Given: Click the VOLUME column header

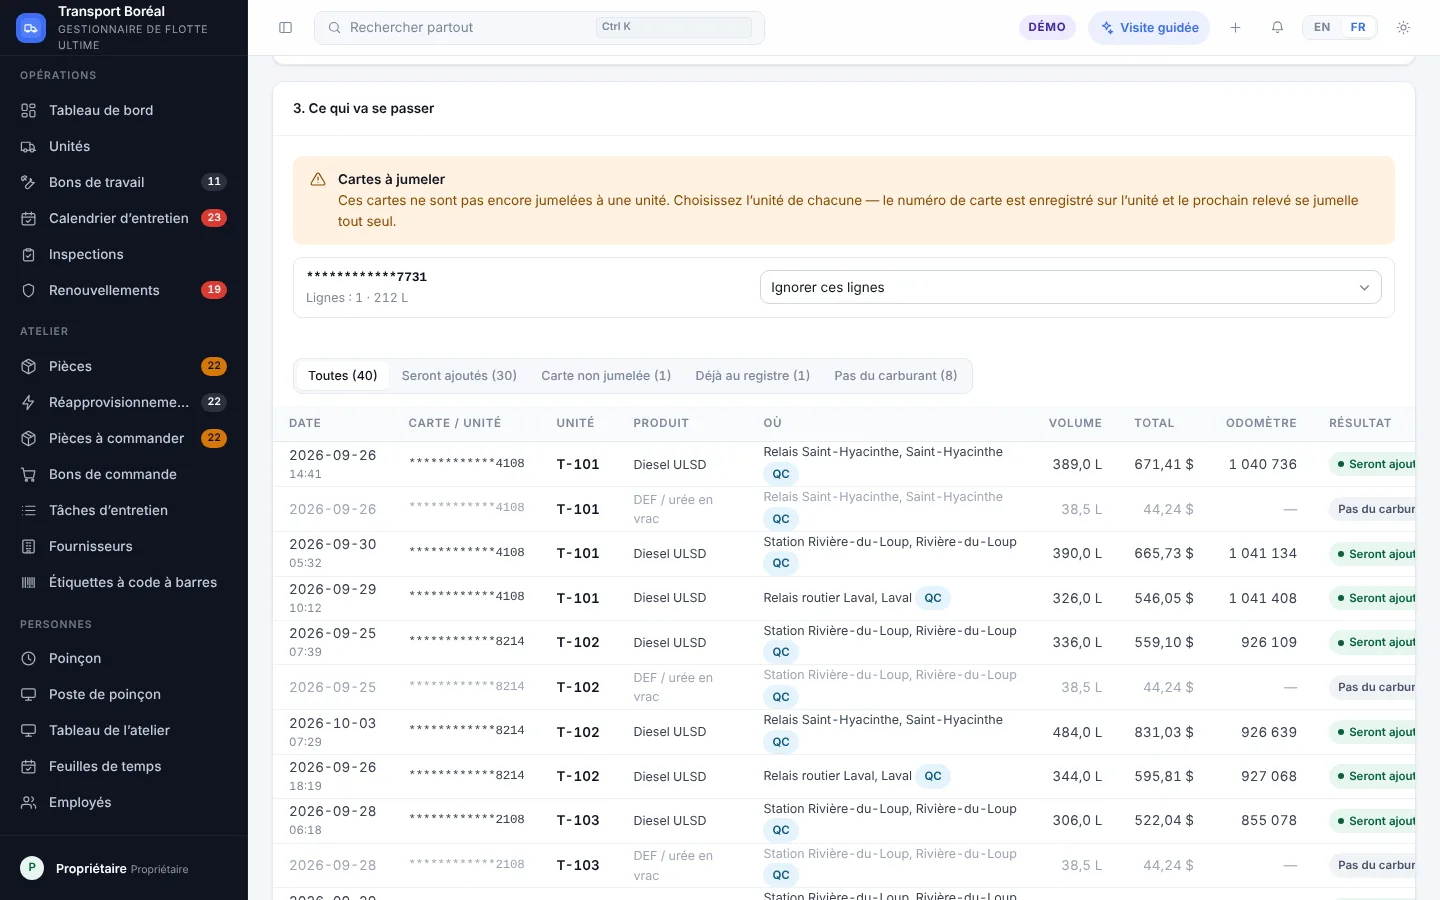Looking at the screenshot, I should tap(1075, 423).
